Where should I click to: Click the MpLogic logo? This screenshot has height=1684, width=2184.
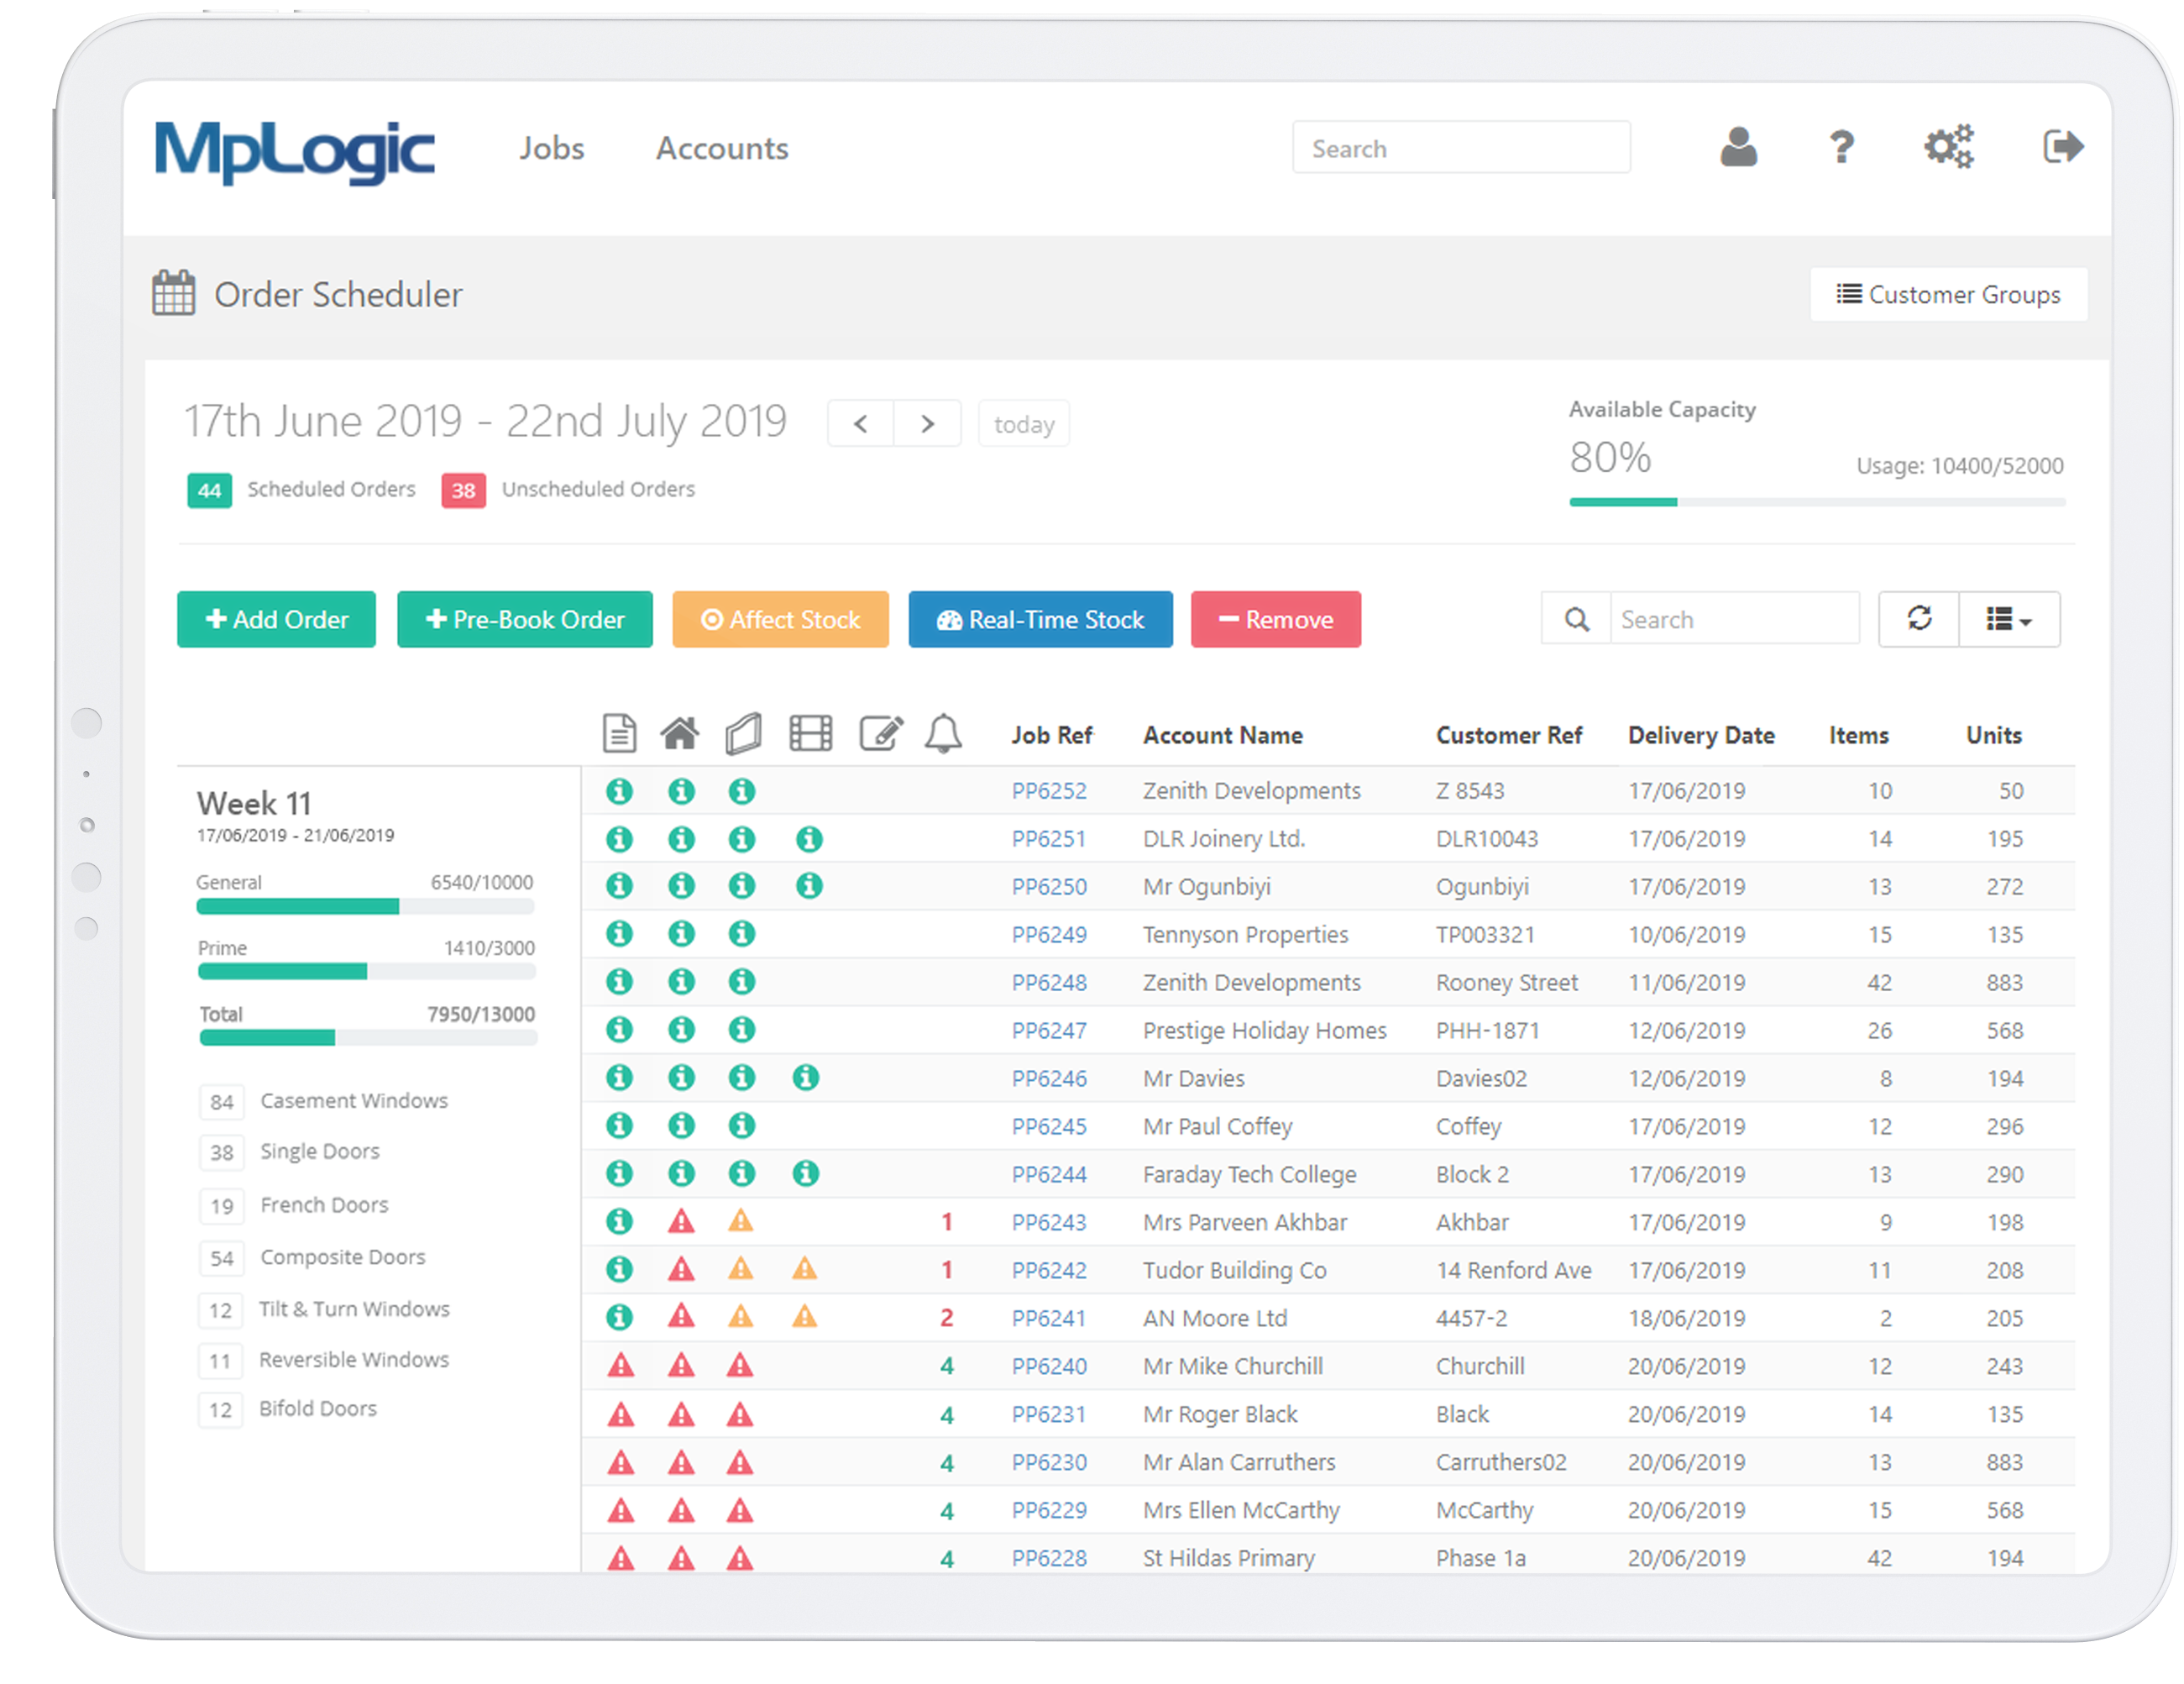click(x=294, y=151)
